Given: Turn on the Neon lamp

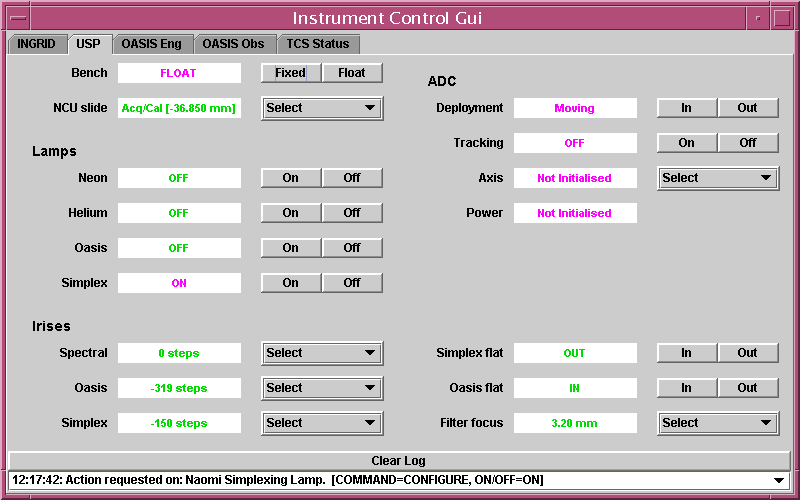Looking at the screenshot, I should (291, 178).
